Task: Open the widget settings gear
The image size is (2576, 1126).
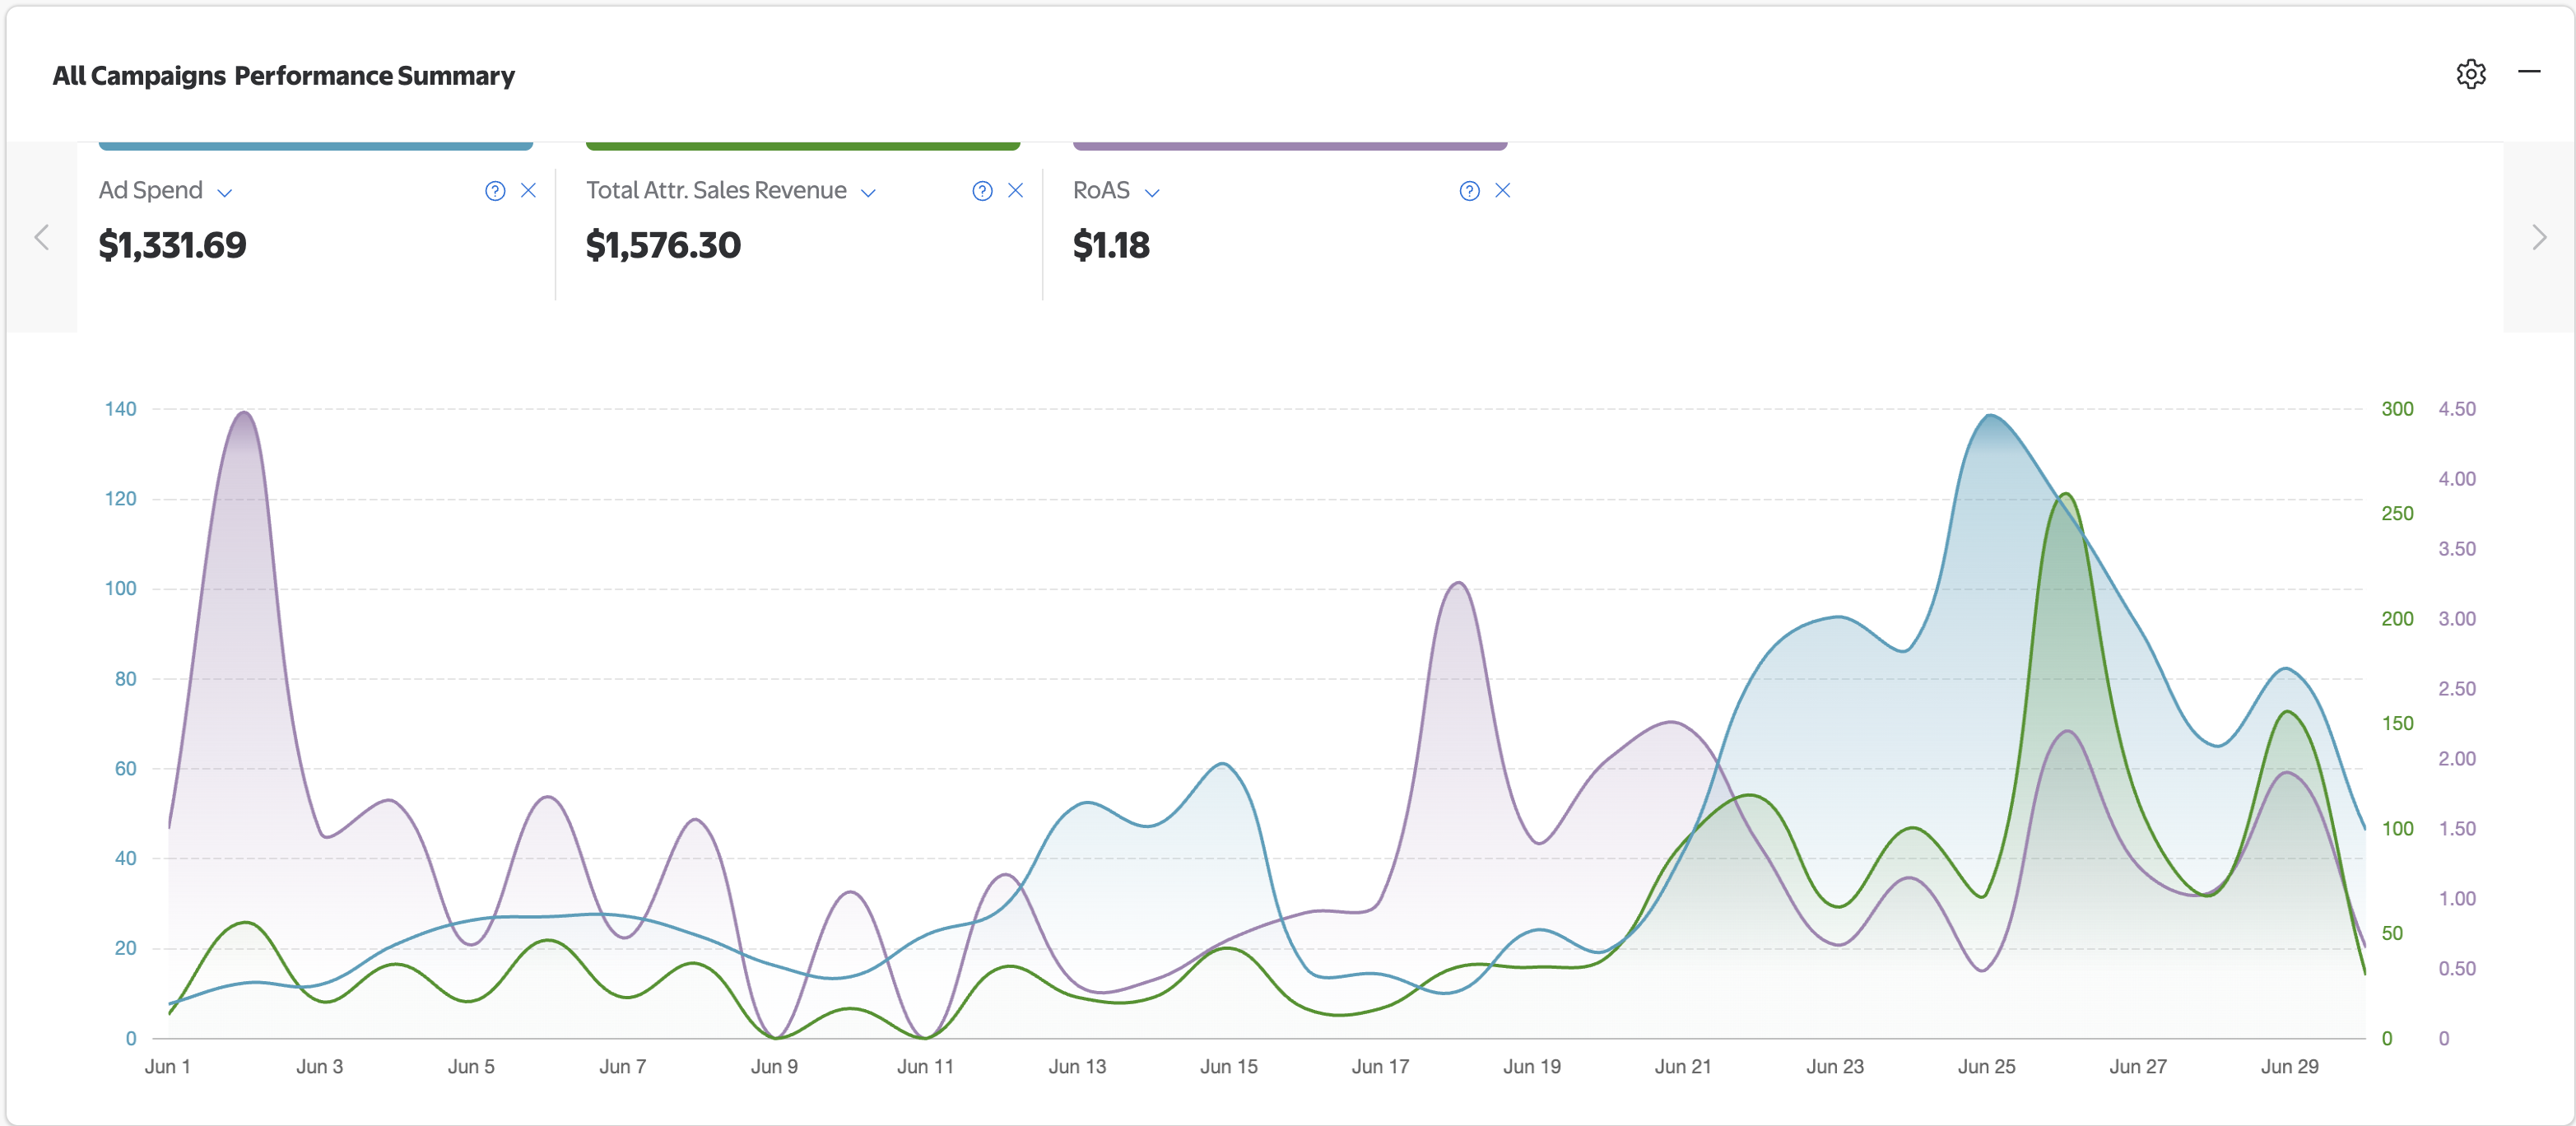Action: (x=2471, y=73)
